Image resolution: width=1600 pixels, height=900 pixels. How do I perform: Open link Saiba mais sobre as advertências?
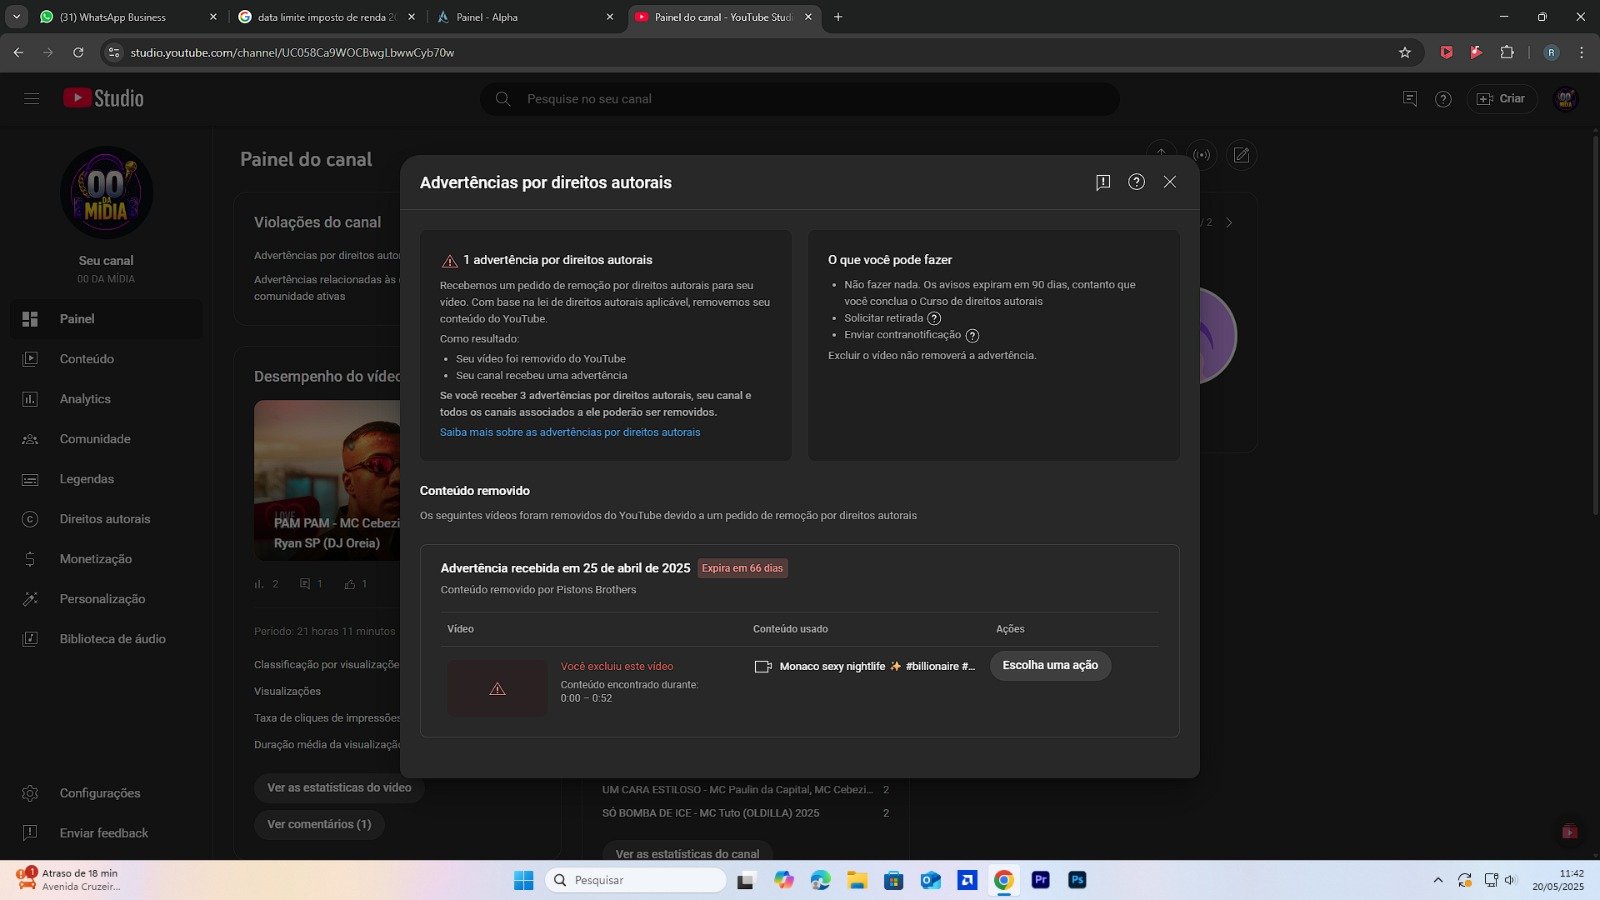(x=570, y=432)
